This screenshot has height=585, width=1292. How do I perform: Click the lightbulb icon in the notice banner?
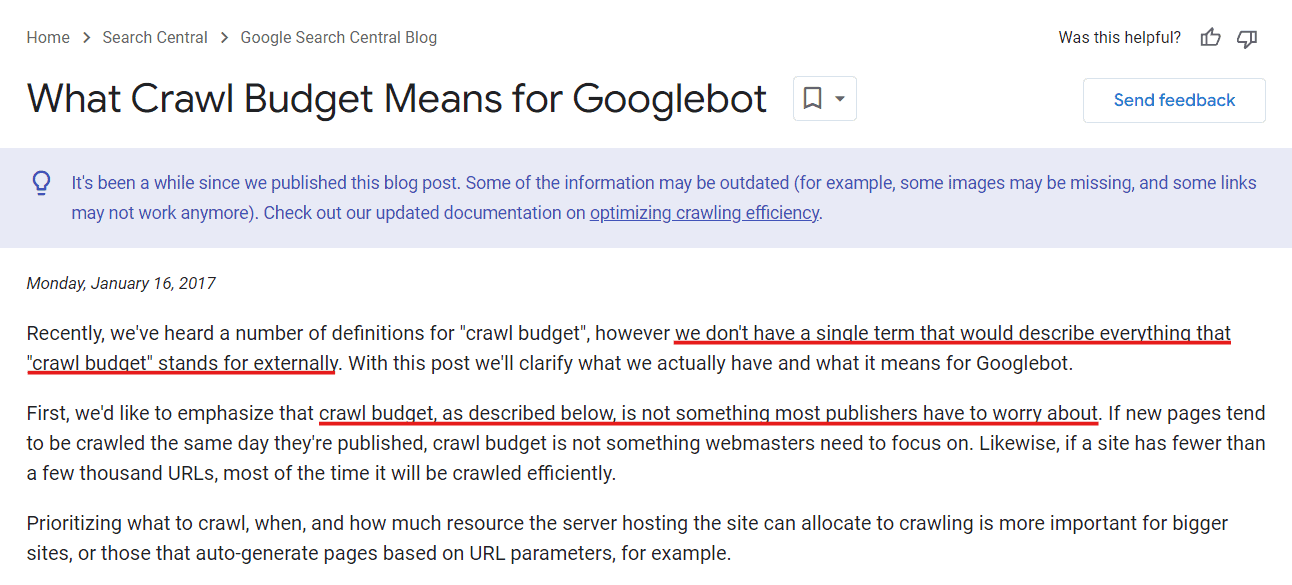(41, 183)
